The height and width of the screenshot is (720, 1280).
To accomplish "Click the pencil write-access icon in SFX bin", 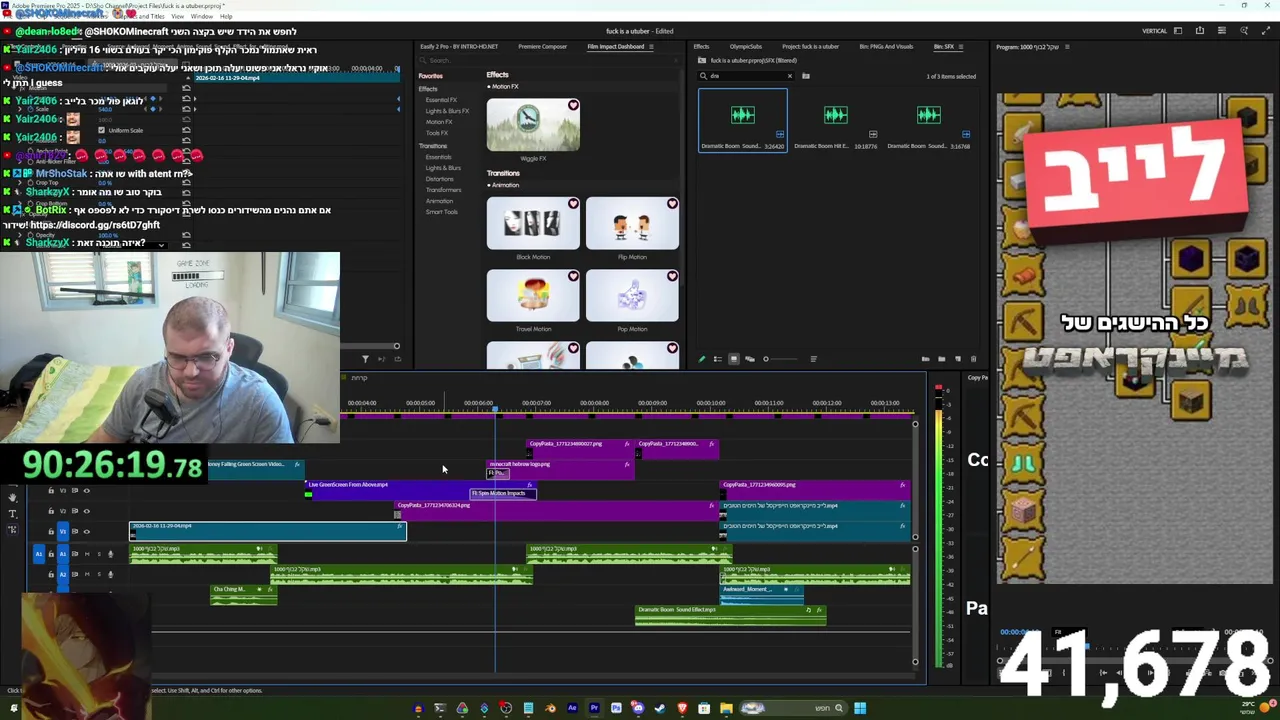I will click(x=701, y=359).
